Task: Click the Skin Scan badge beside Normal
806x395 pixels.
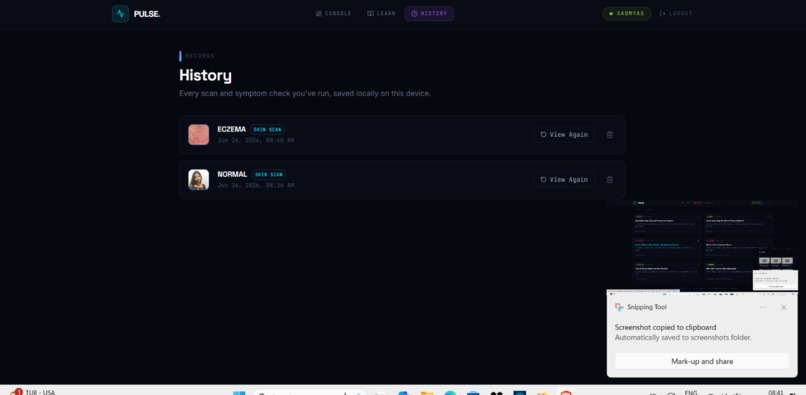Action: click(x=268, y=175)
